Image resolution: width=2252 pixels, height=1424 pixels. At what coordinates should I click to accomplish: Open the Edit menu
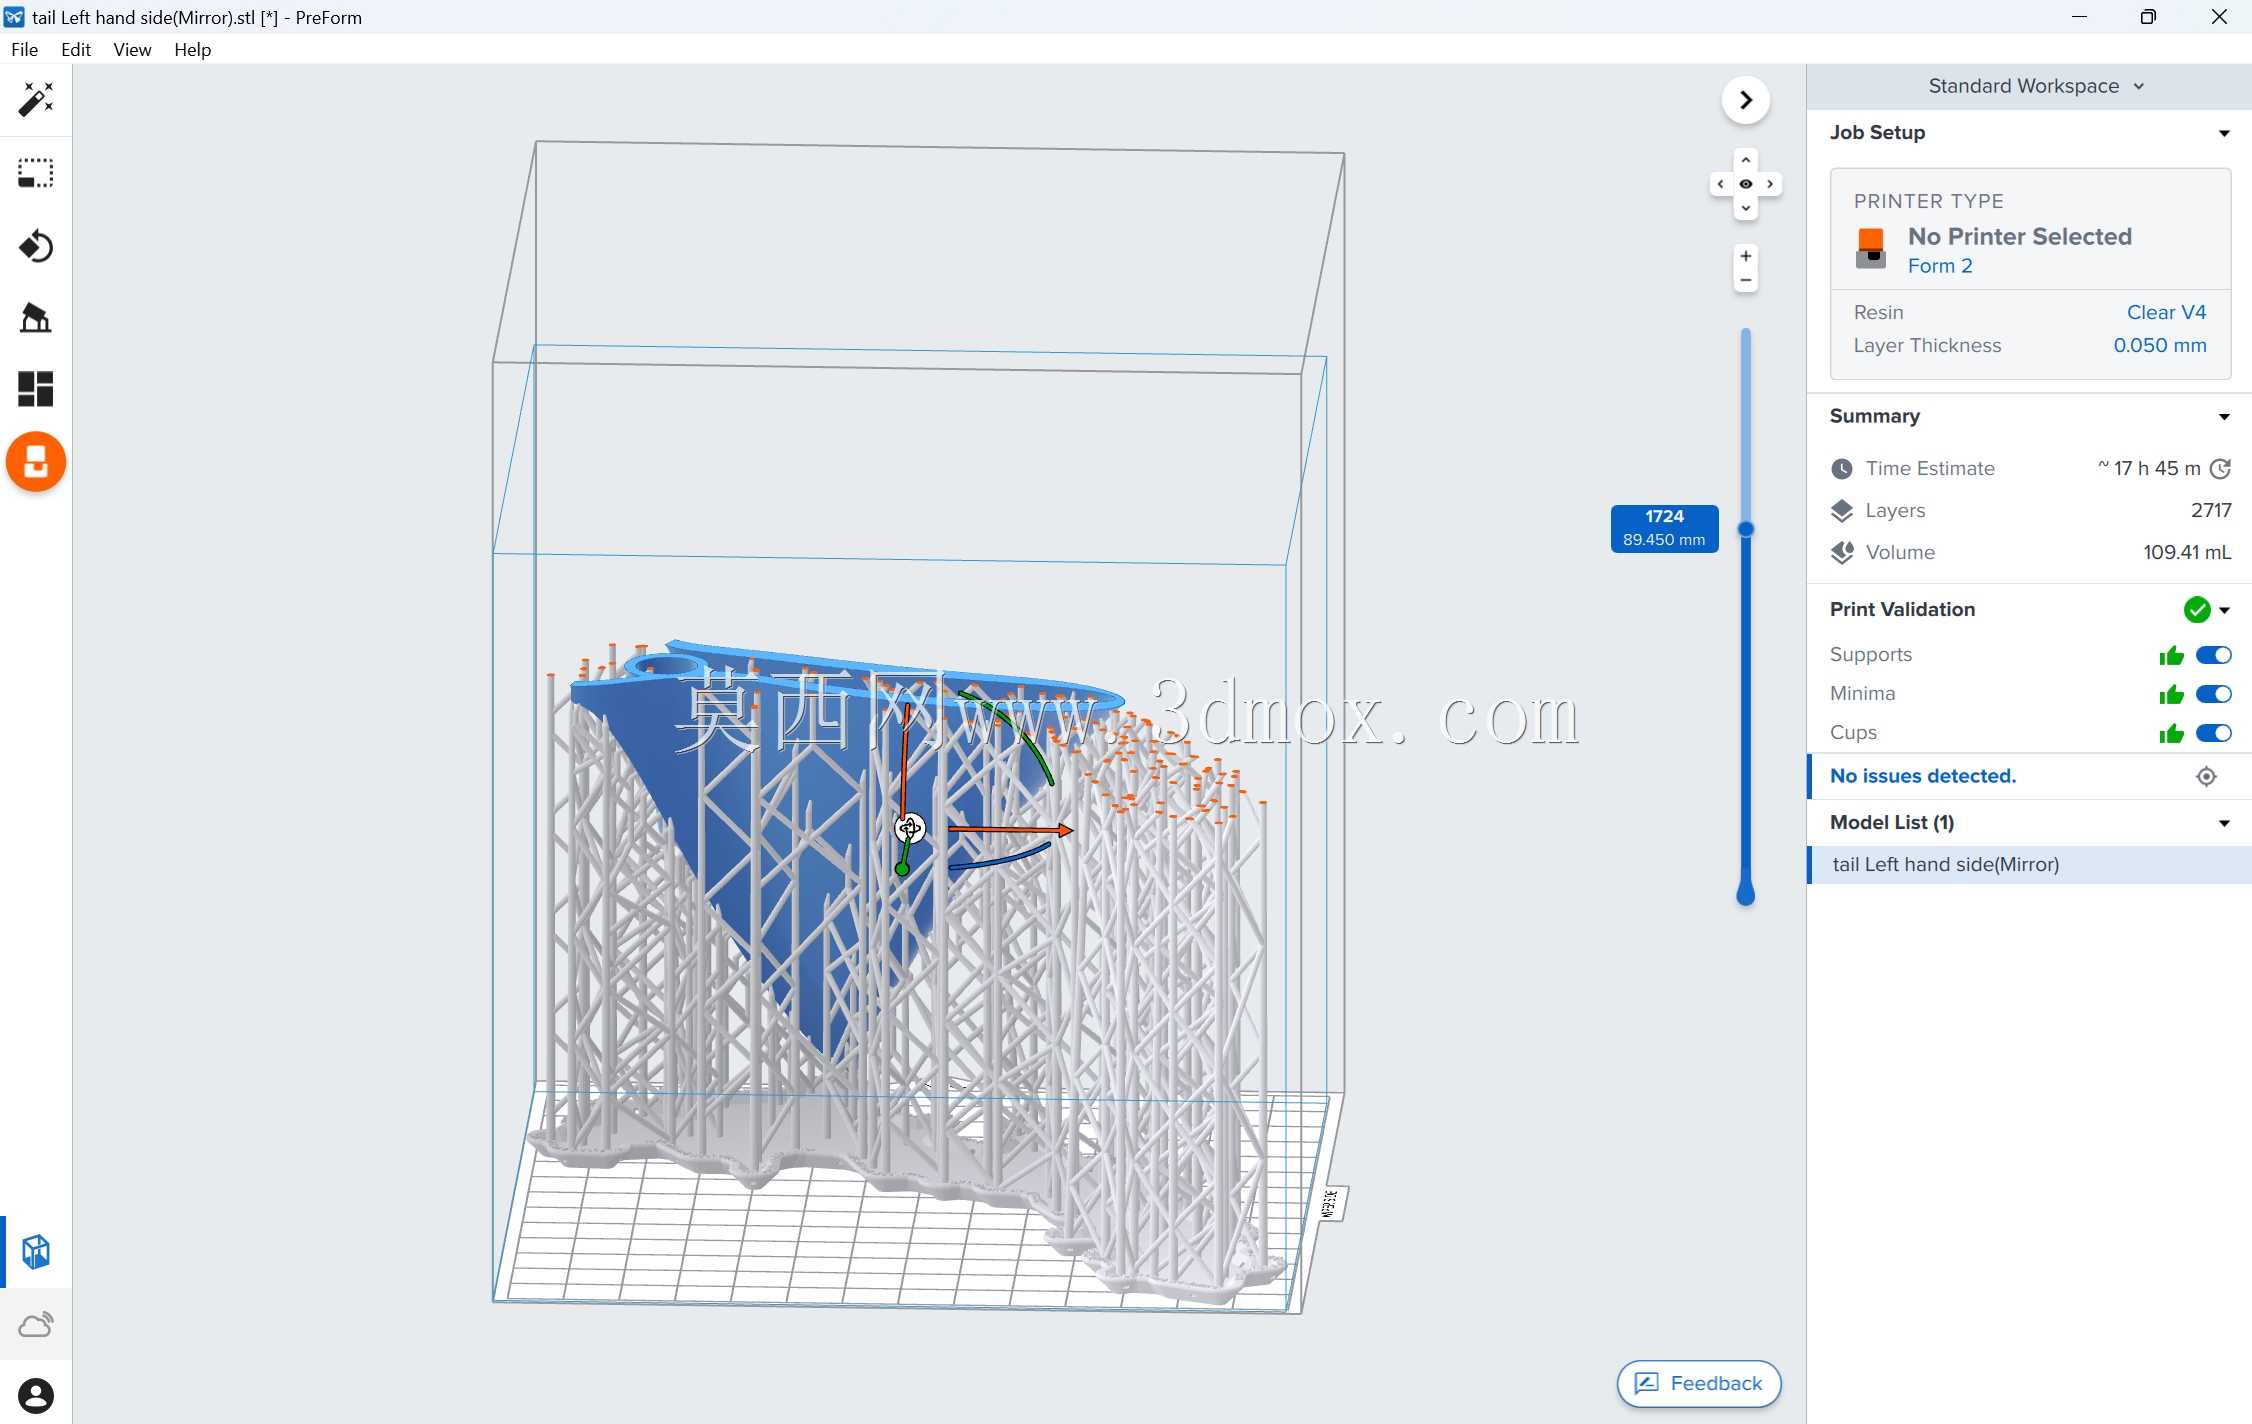(75, 49)
